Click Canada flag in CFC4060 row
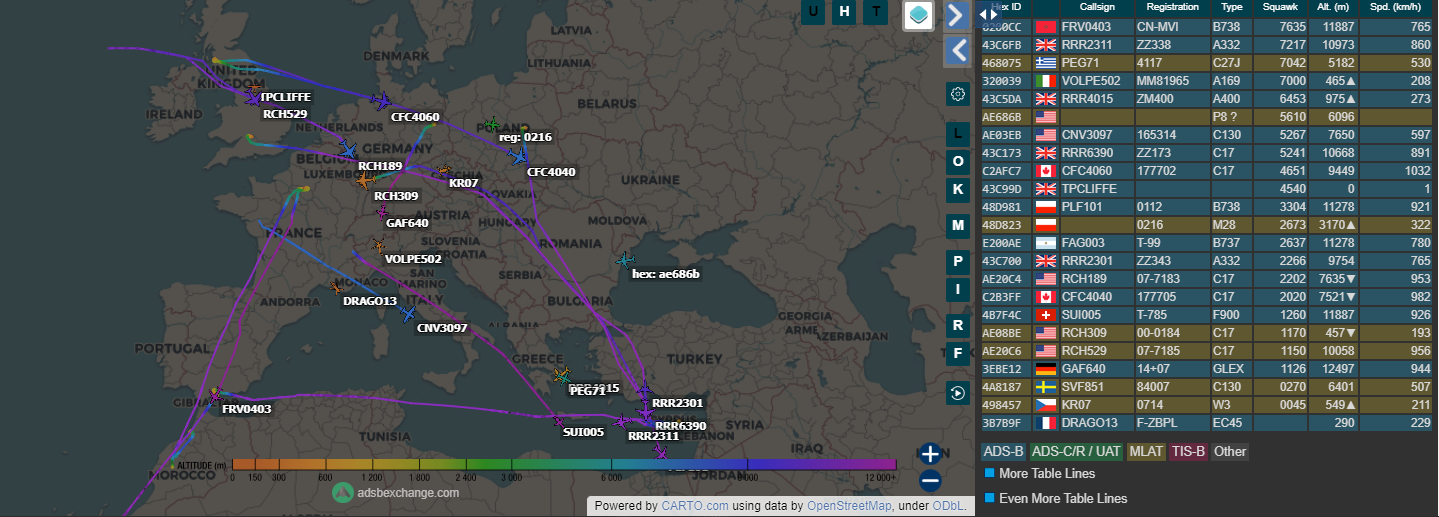1439x517 pixels. point(1046,171)
